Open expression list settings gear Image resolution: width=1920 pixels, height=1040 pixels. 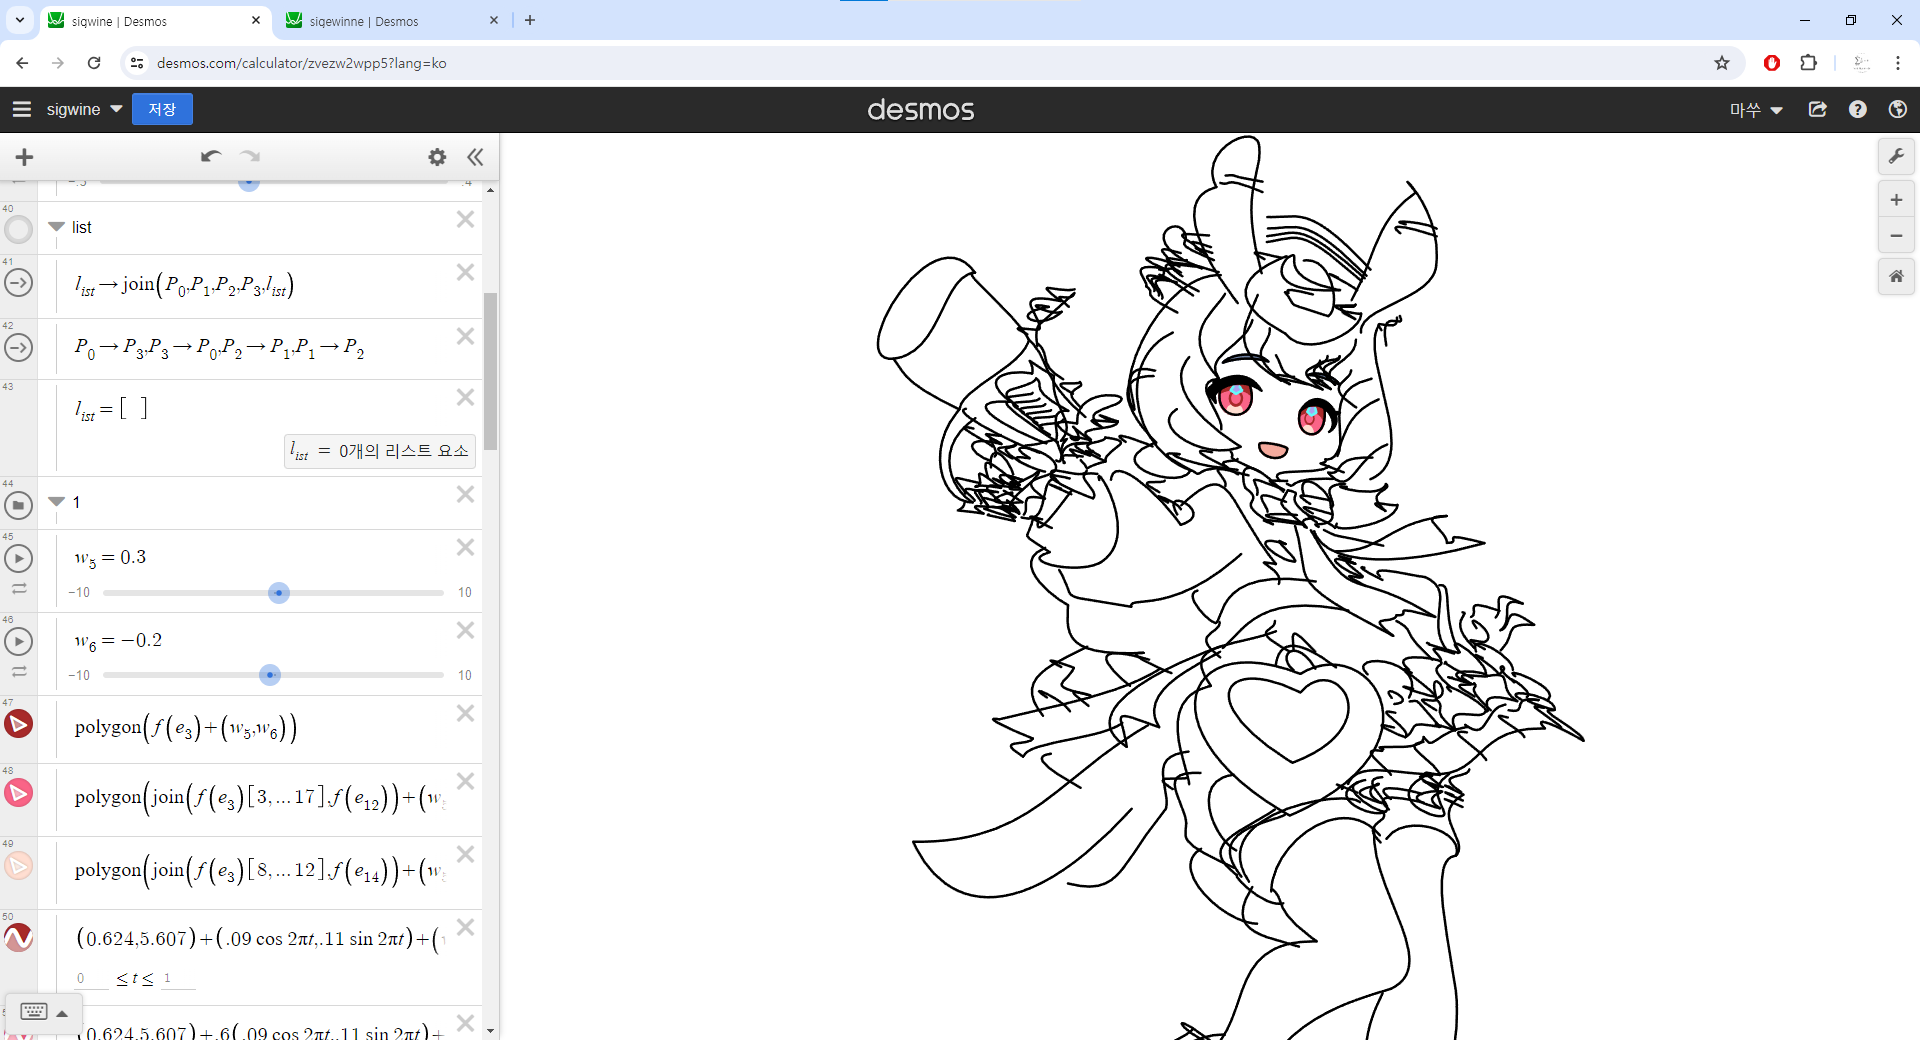pos(437,157)
